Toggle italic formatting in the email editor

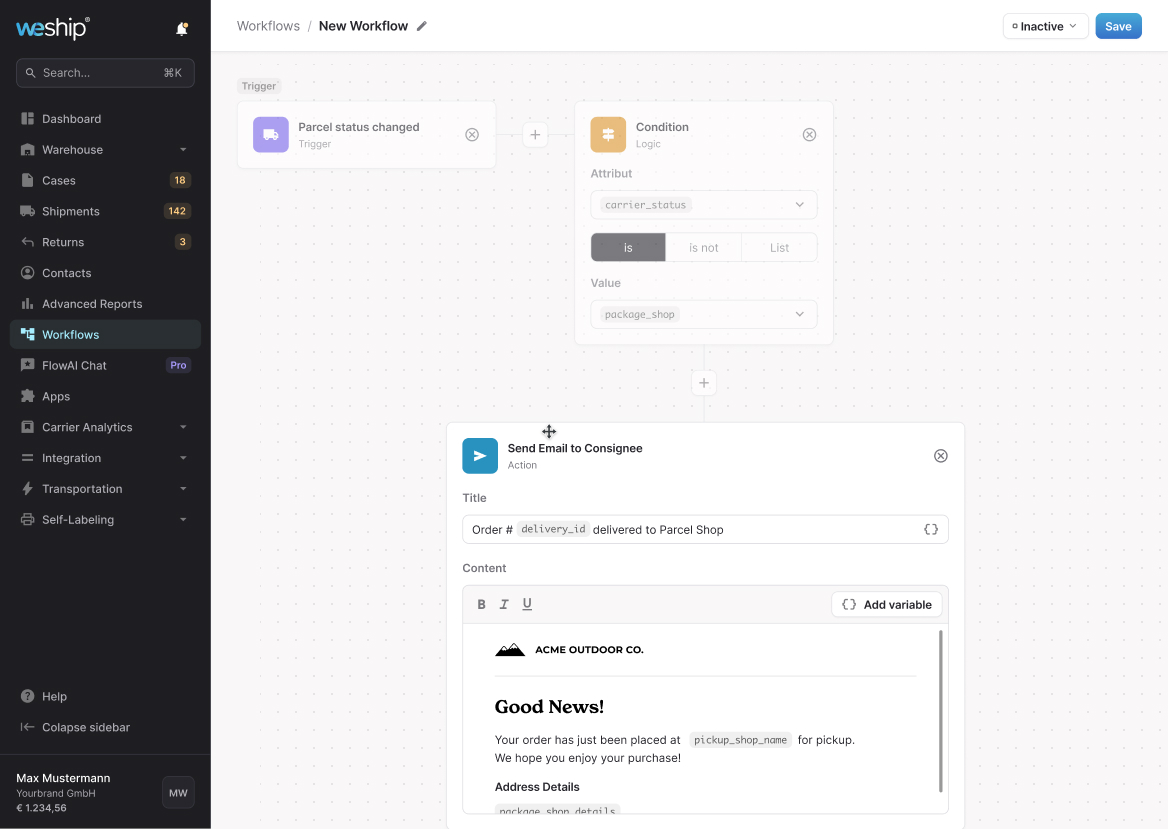504,604
